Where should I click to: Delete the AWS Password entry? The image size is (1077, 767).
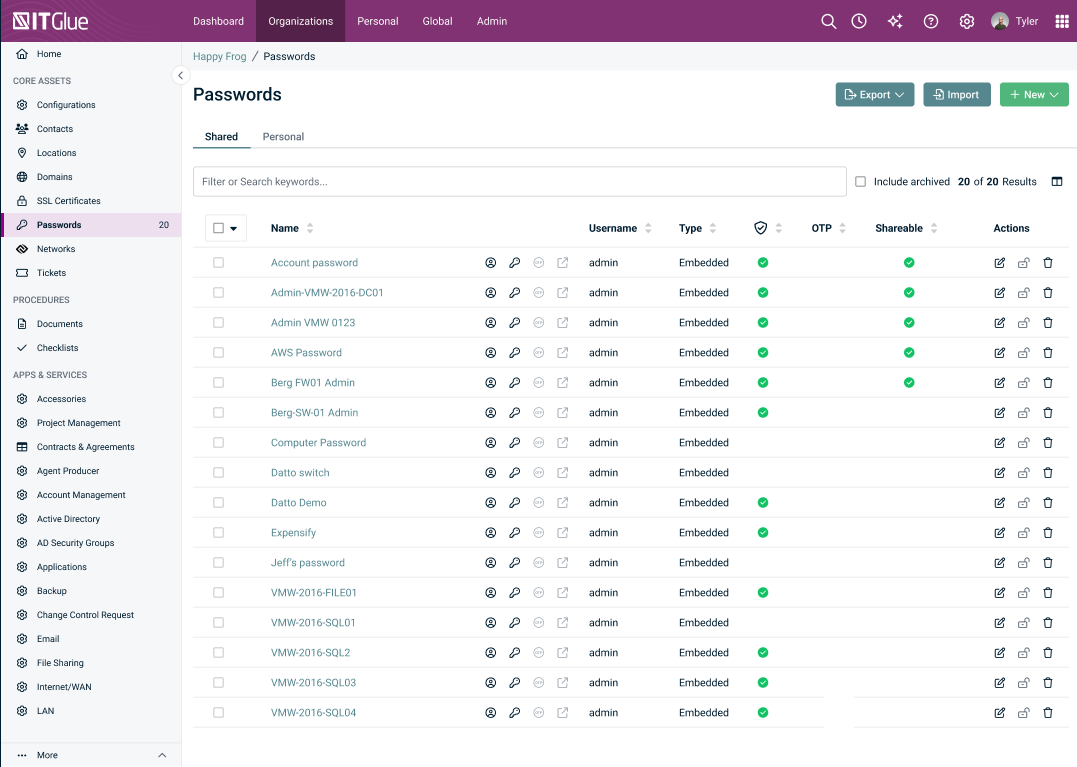pos(1047,353)
